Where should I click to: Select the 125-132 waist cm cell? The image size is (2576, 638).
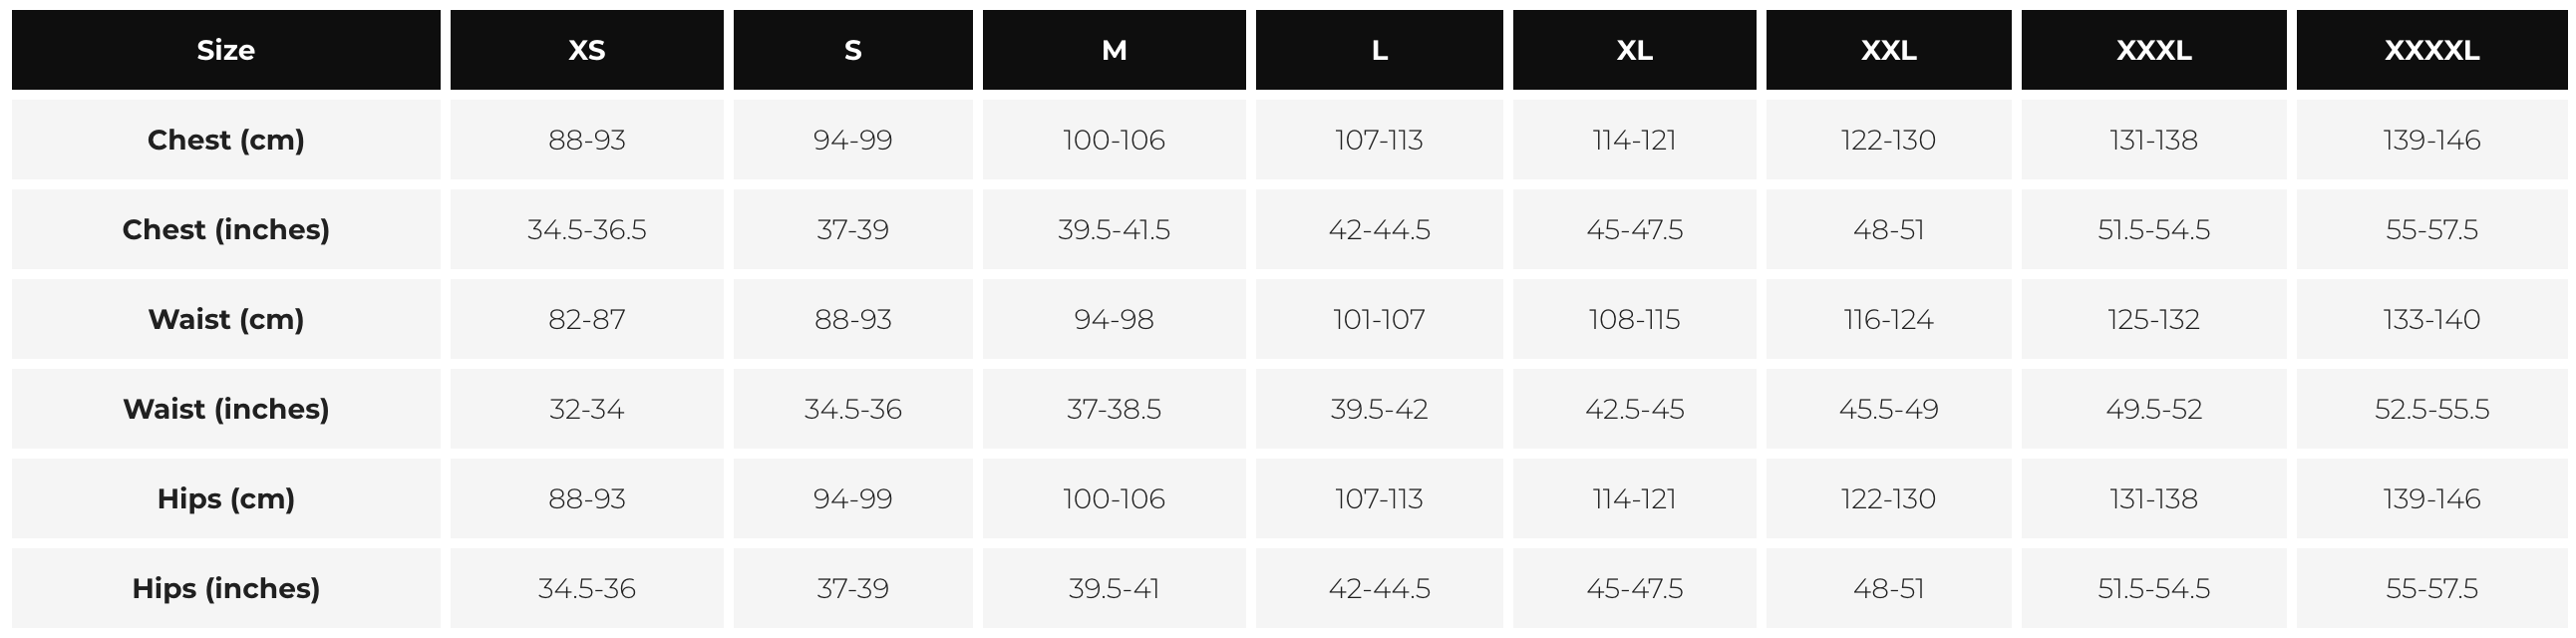2153,319
